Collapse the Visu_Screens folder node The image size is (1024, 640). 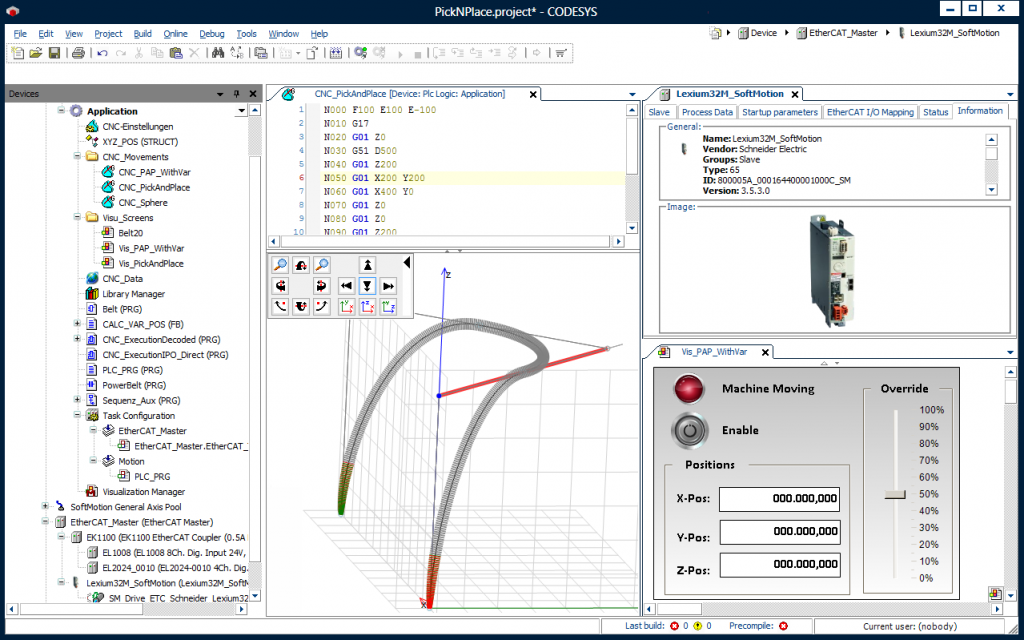[x=77, y=218]
